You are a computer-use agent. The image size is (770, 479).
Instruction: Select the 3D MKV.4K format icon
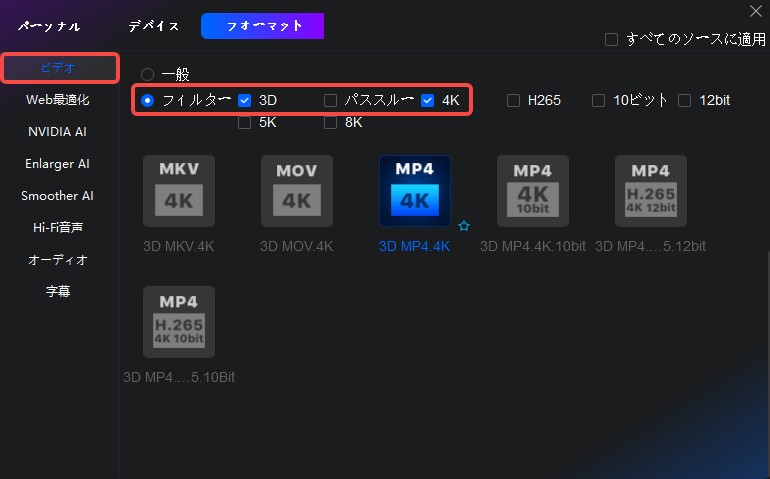(x=179, y=191)
